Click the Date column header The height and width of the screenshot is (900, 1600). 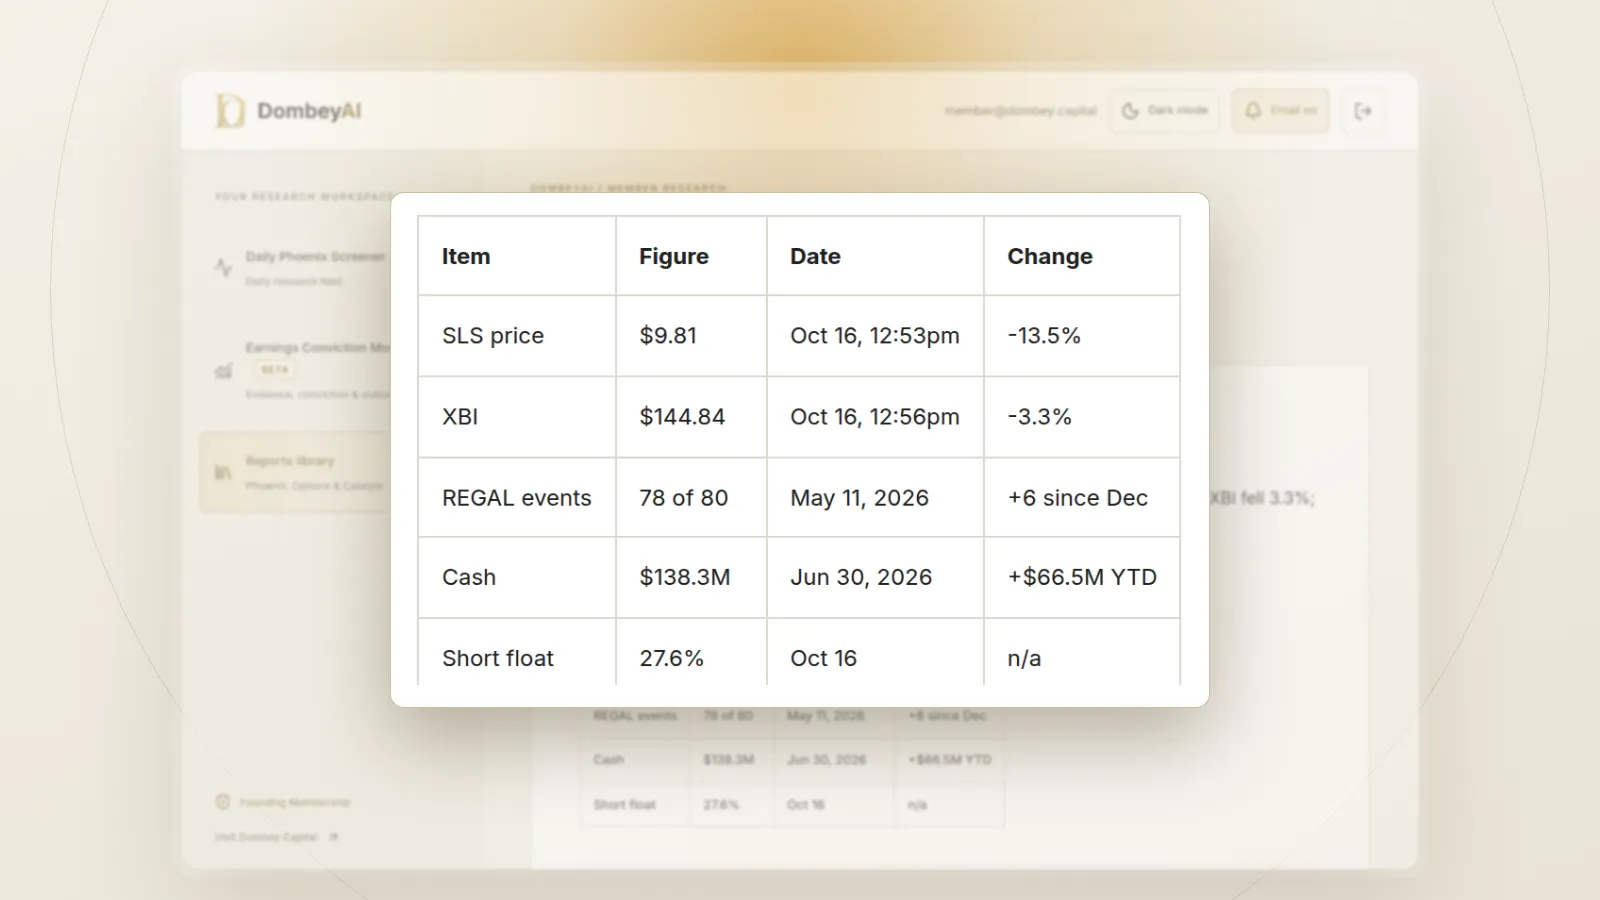[875, 256]
